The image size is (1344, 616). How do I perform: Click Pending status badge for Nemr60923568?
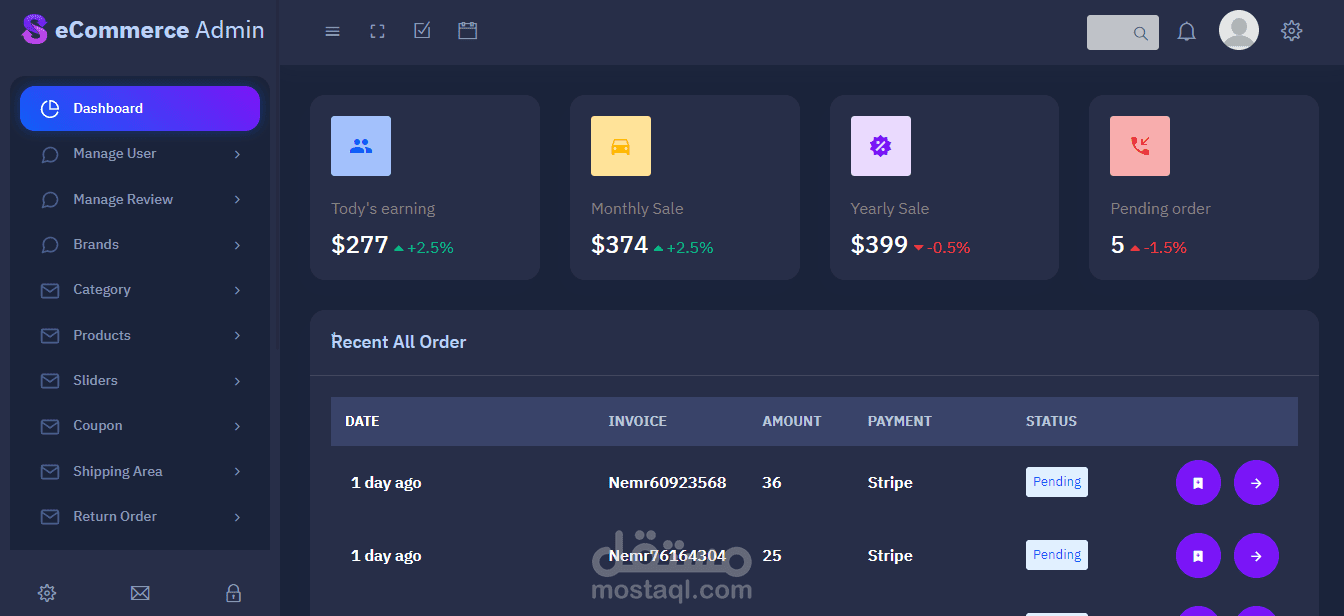click(x=1057, y=482)
